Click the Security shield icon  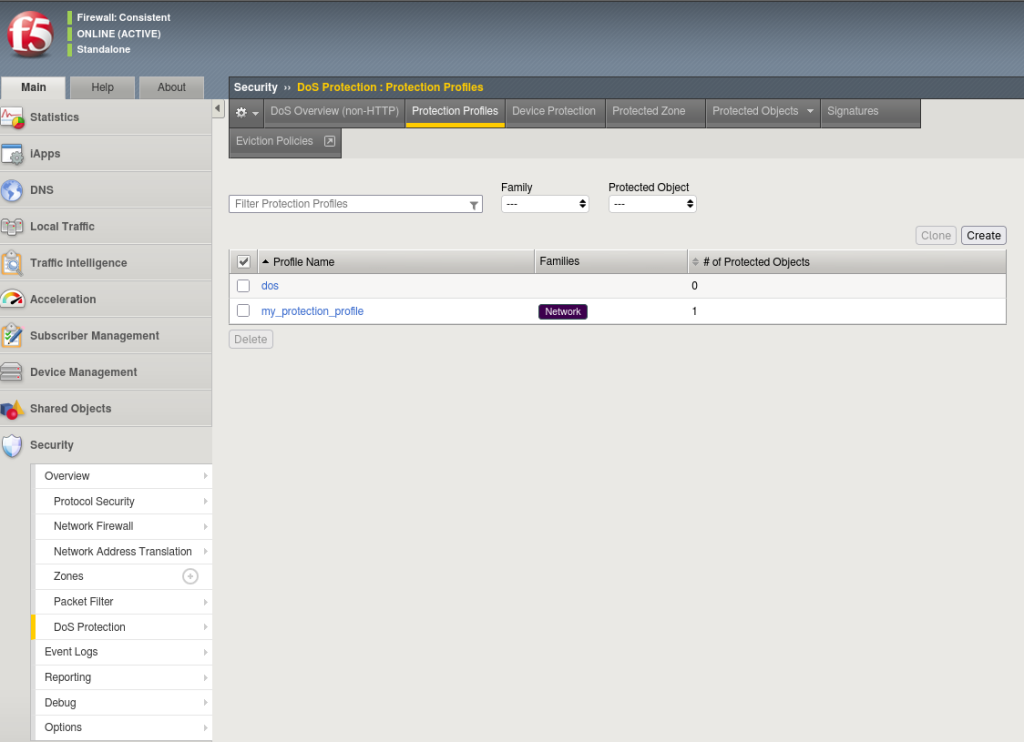click(x=13, y=445)
